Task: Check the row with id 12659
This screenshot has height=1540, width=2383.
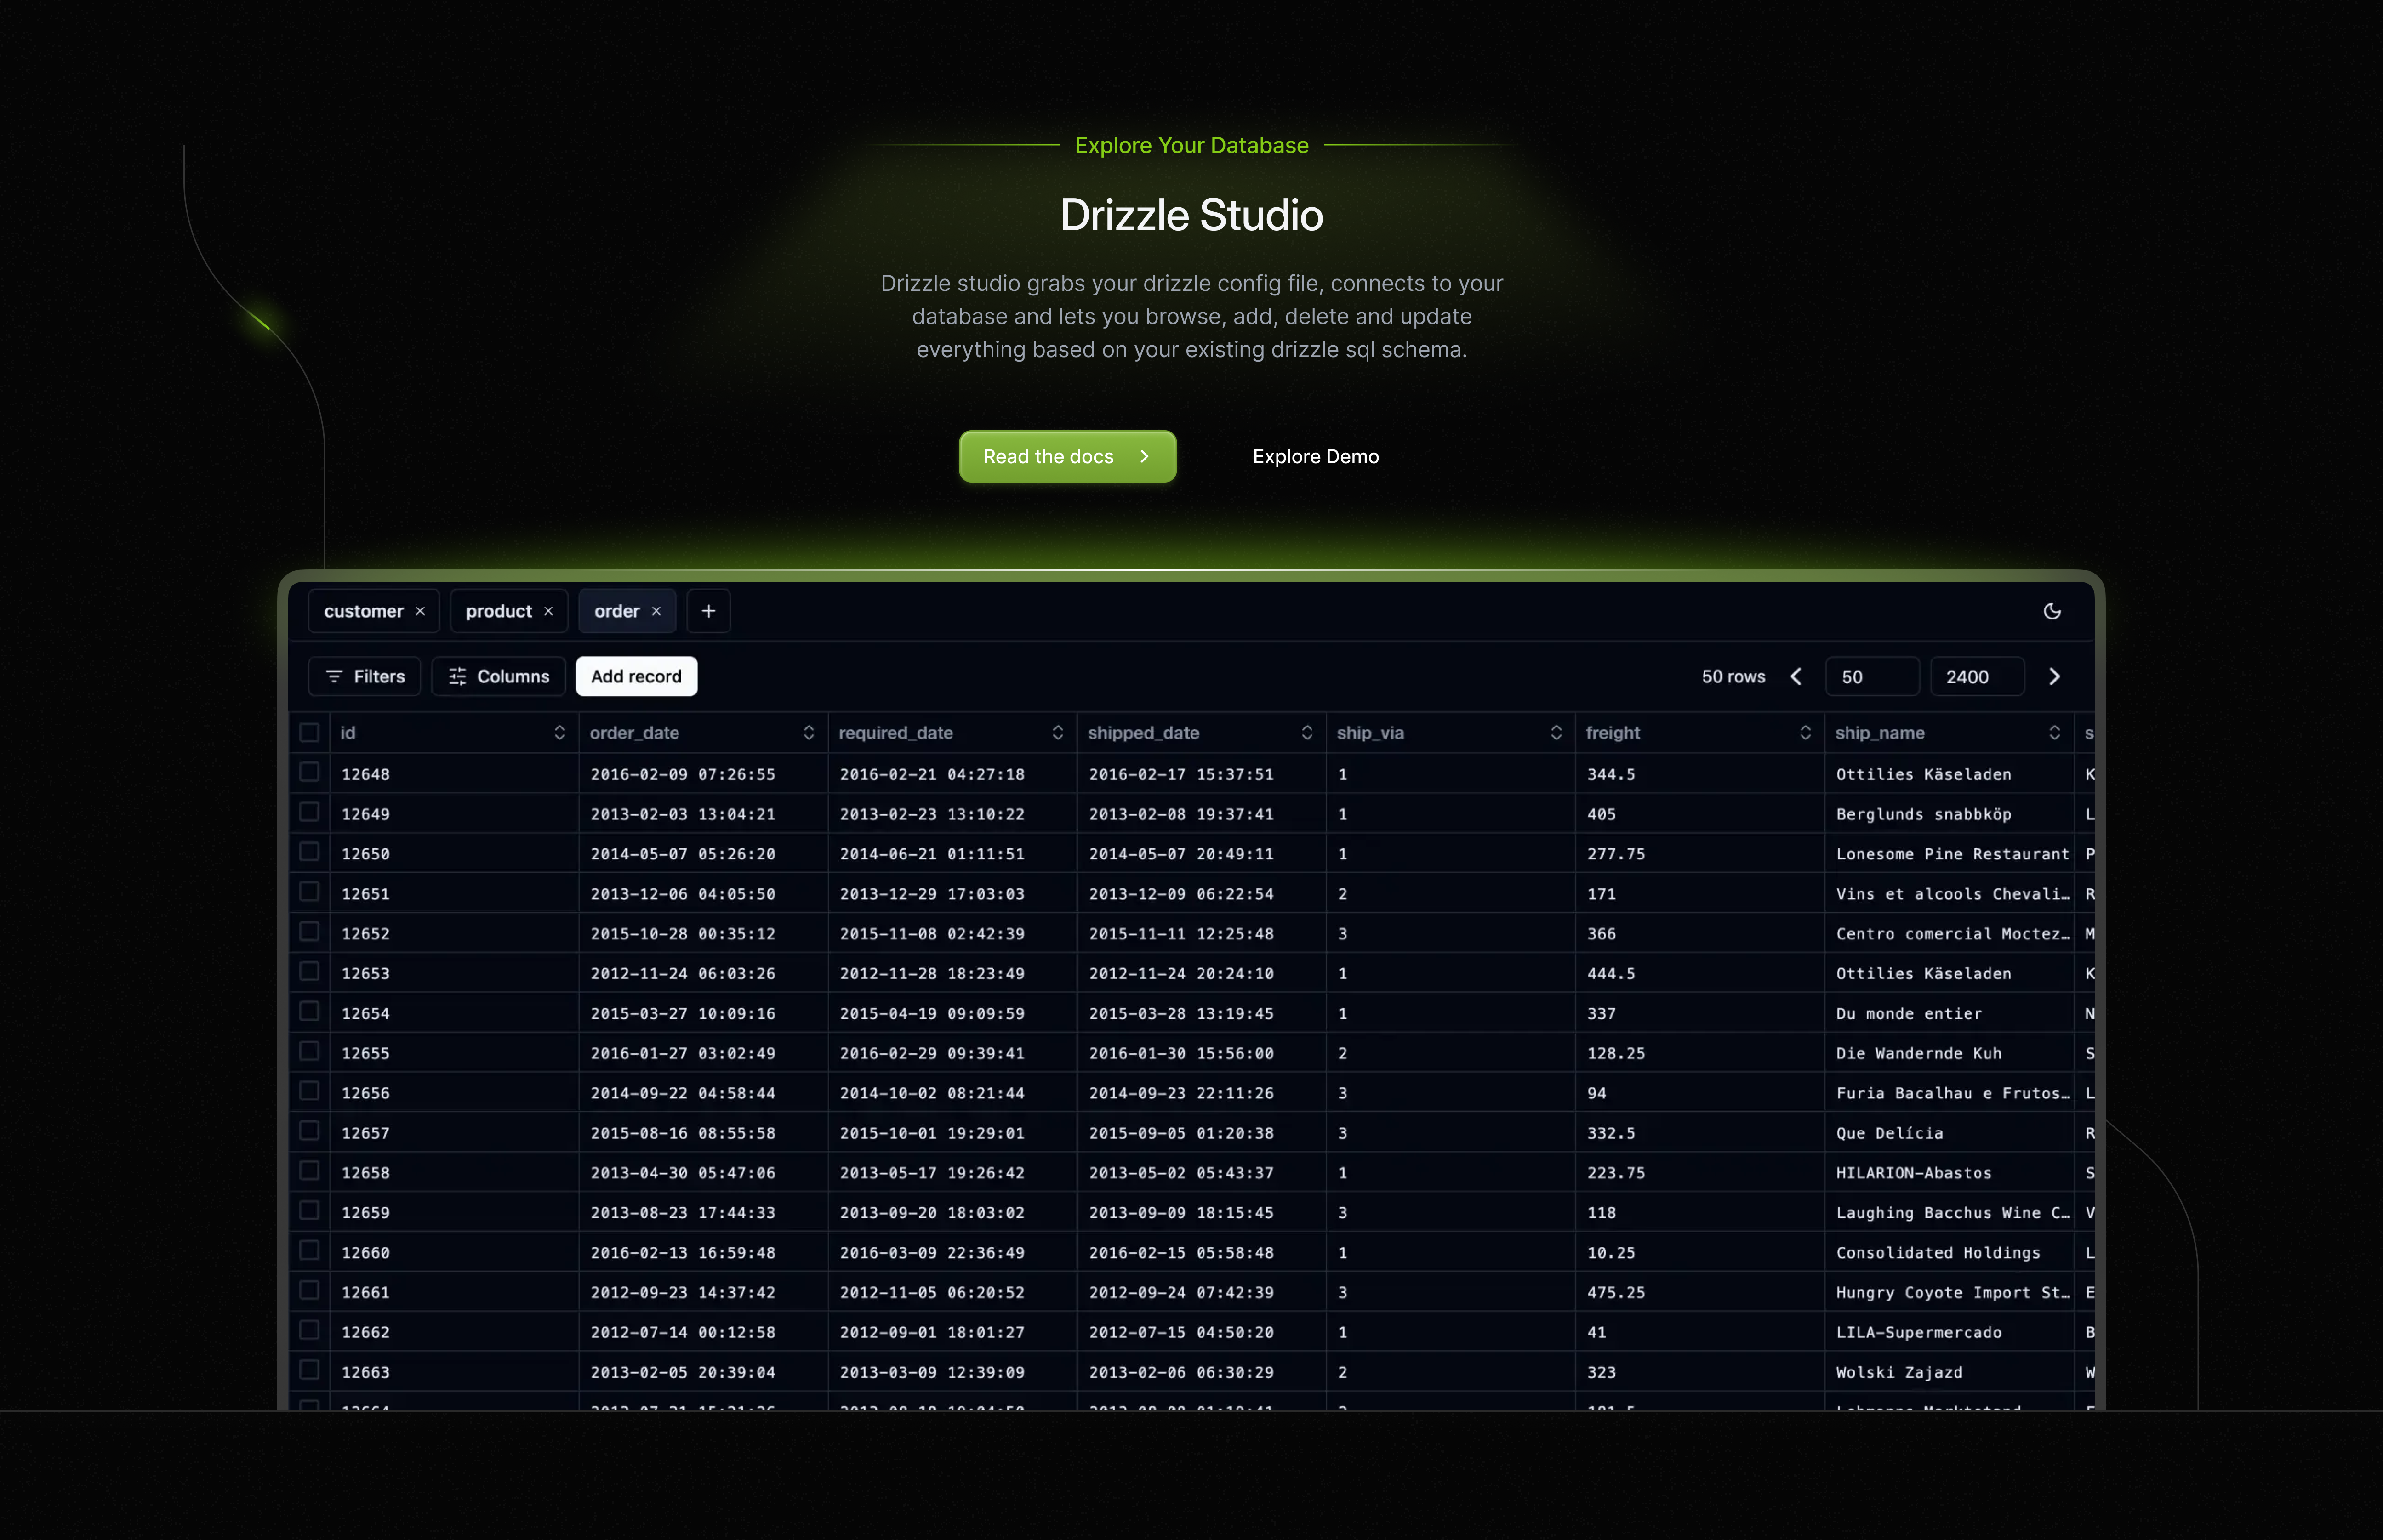Action: (310, 1211)
